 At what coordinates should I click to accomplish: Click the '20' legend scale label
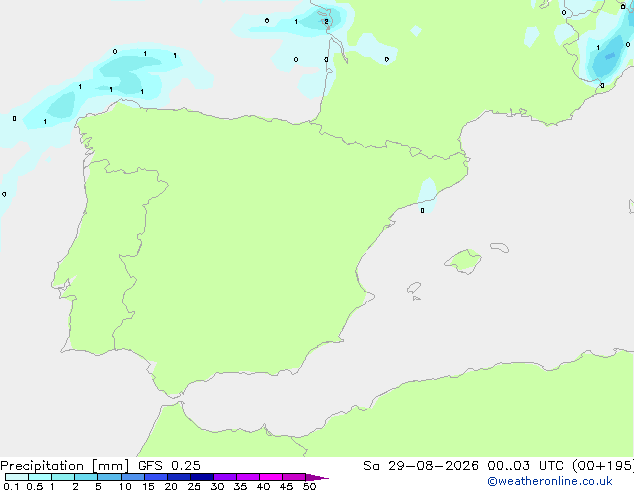[171, 486]
